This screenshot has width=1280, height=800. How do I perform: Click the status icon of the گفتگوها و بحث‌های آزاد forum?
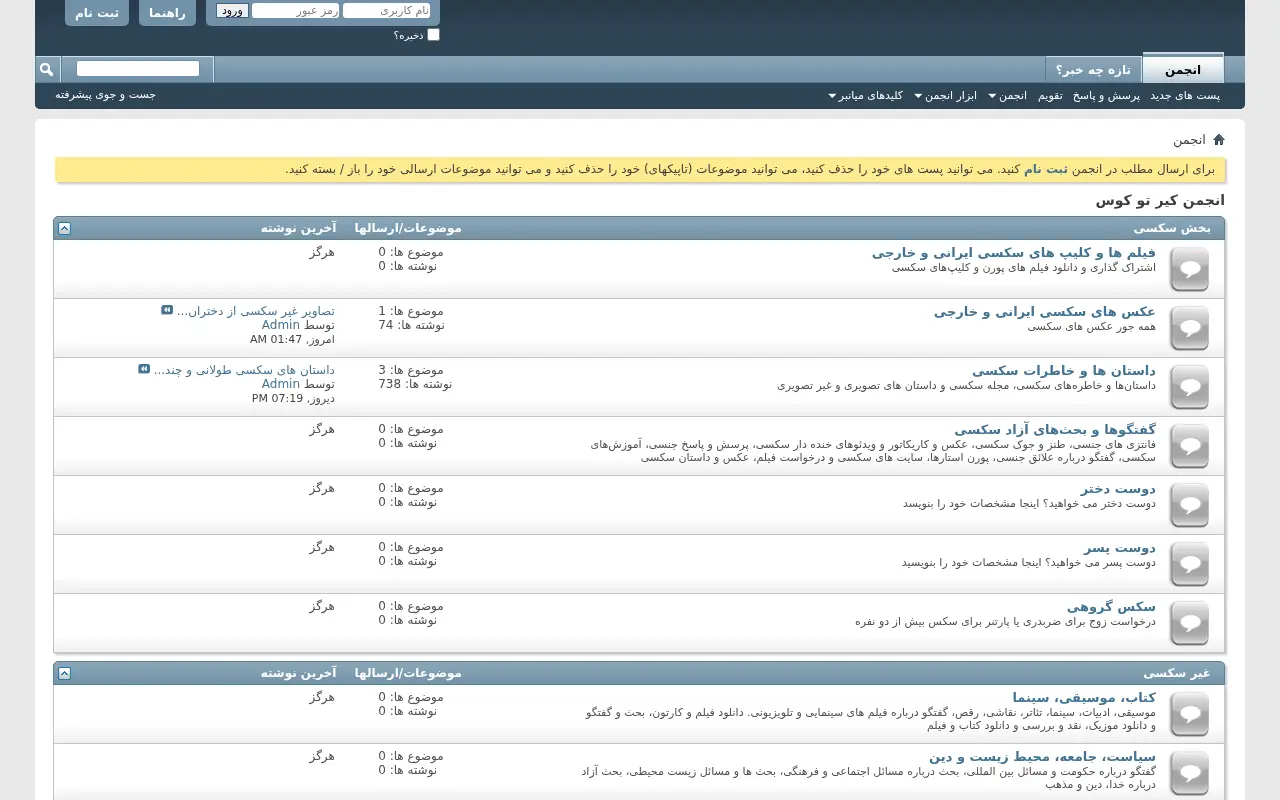(1190, 447)
